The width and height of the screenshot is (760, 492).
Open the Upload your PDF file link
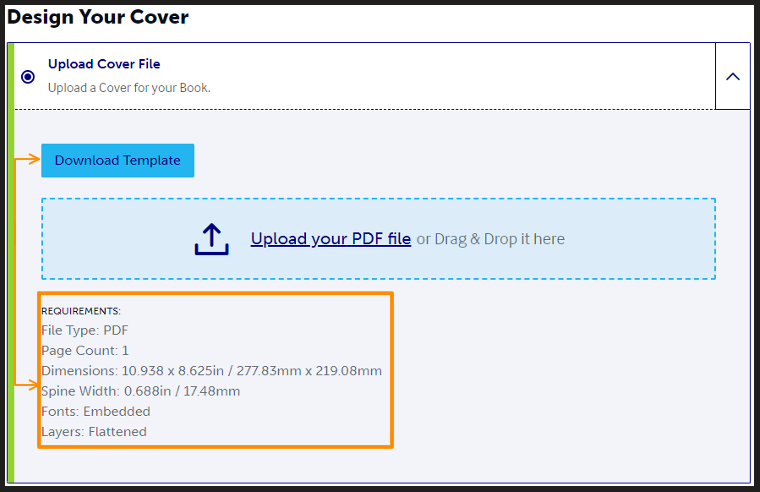331,239
